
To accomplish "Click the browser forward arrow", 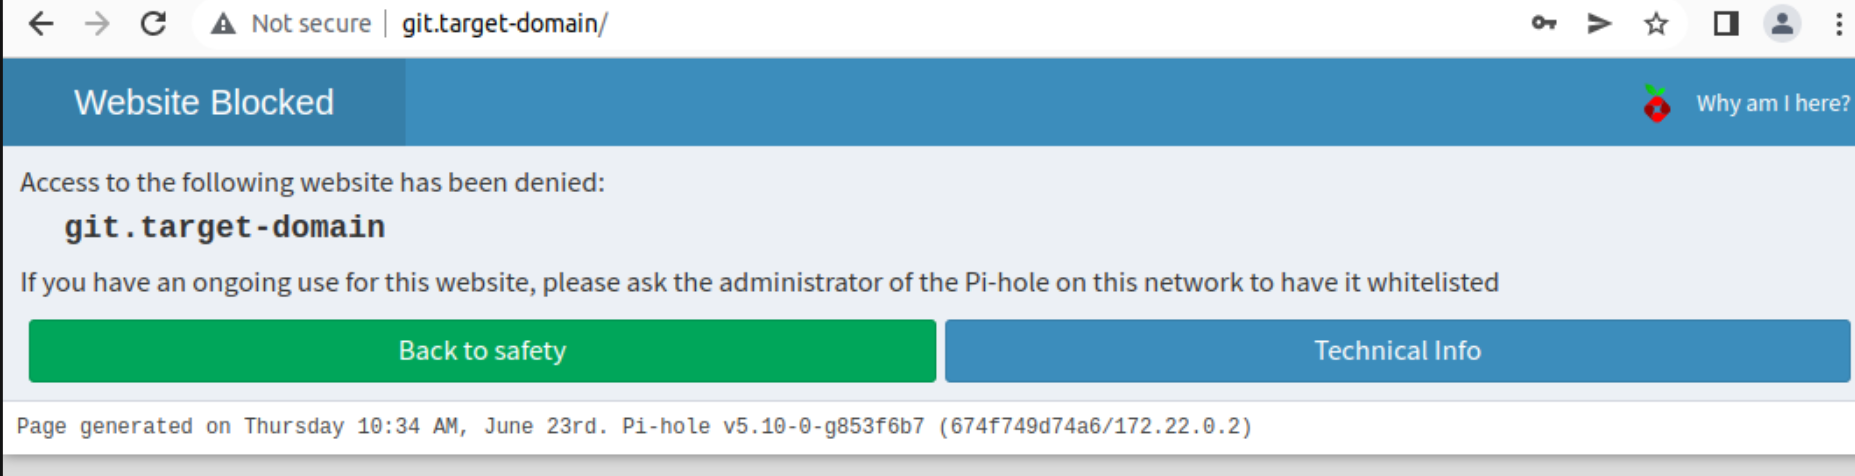I will (x=97, y=23).
